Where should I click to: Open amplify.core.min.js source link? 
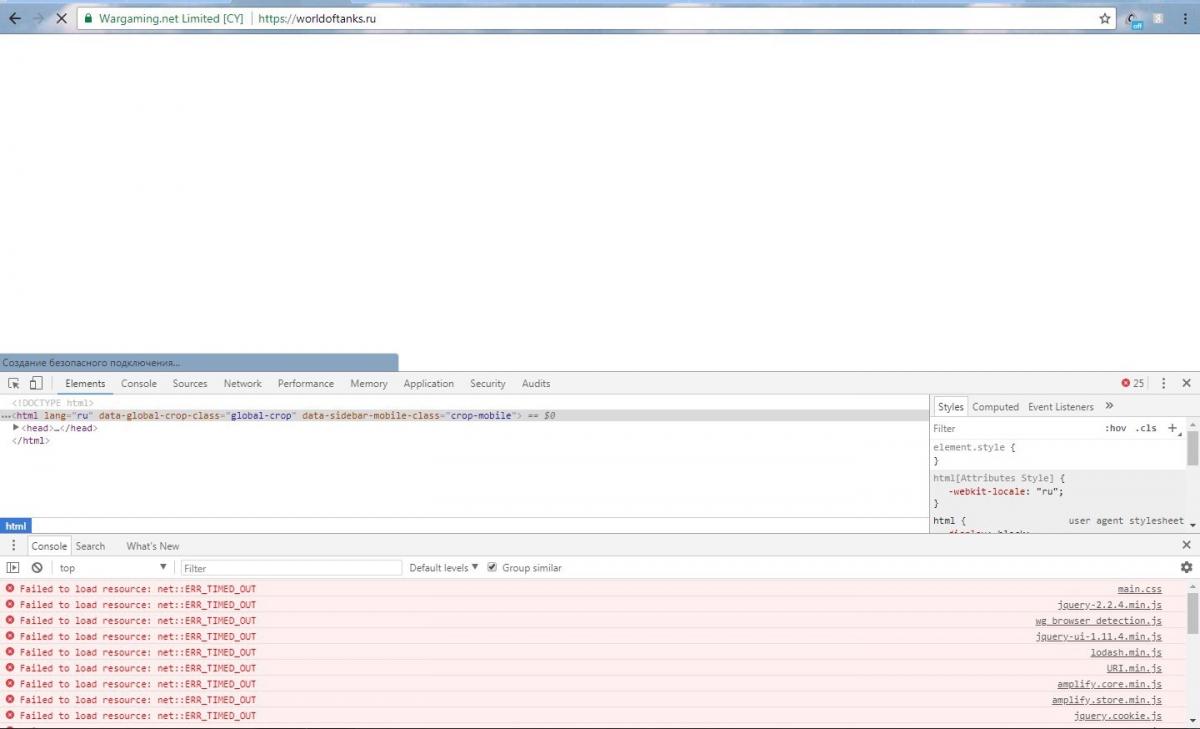point(1110,684)
